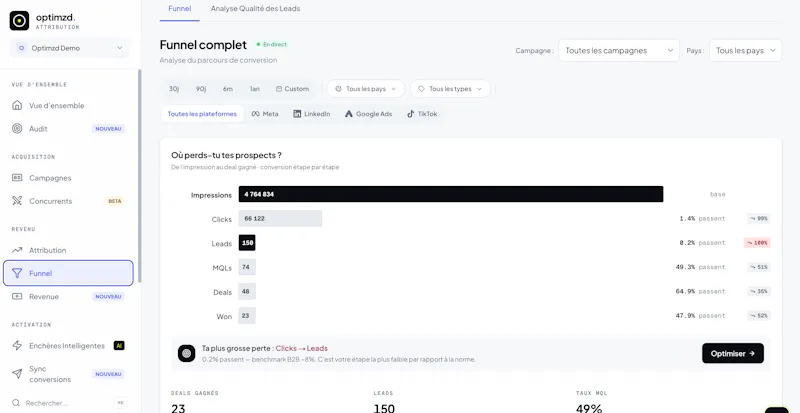Click the home icon beside Vue d'ensemble
The height and width of the screenshot is (413, 800).
(17, 106)
